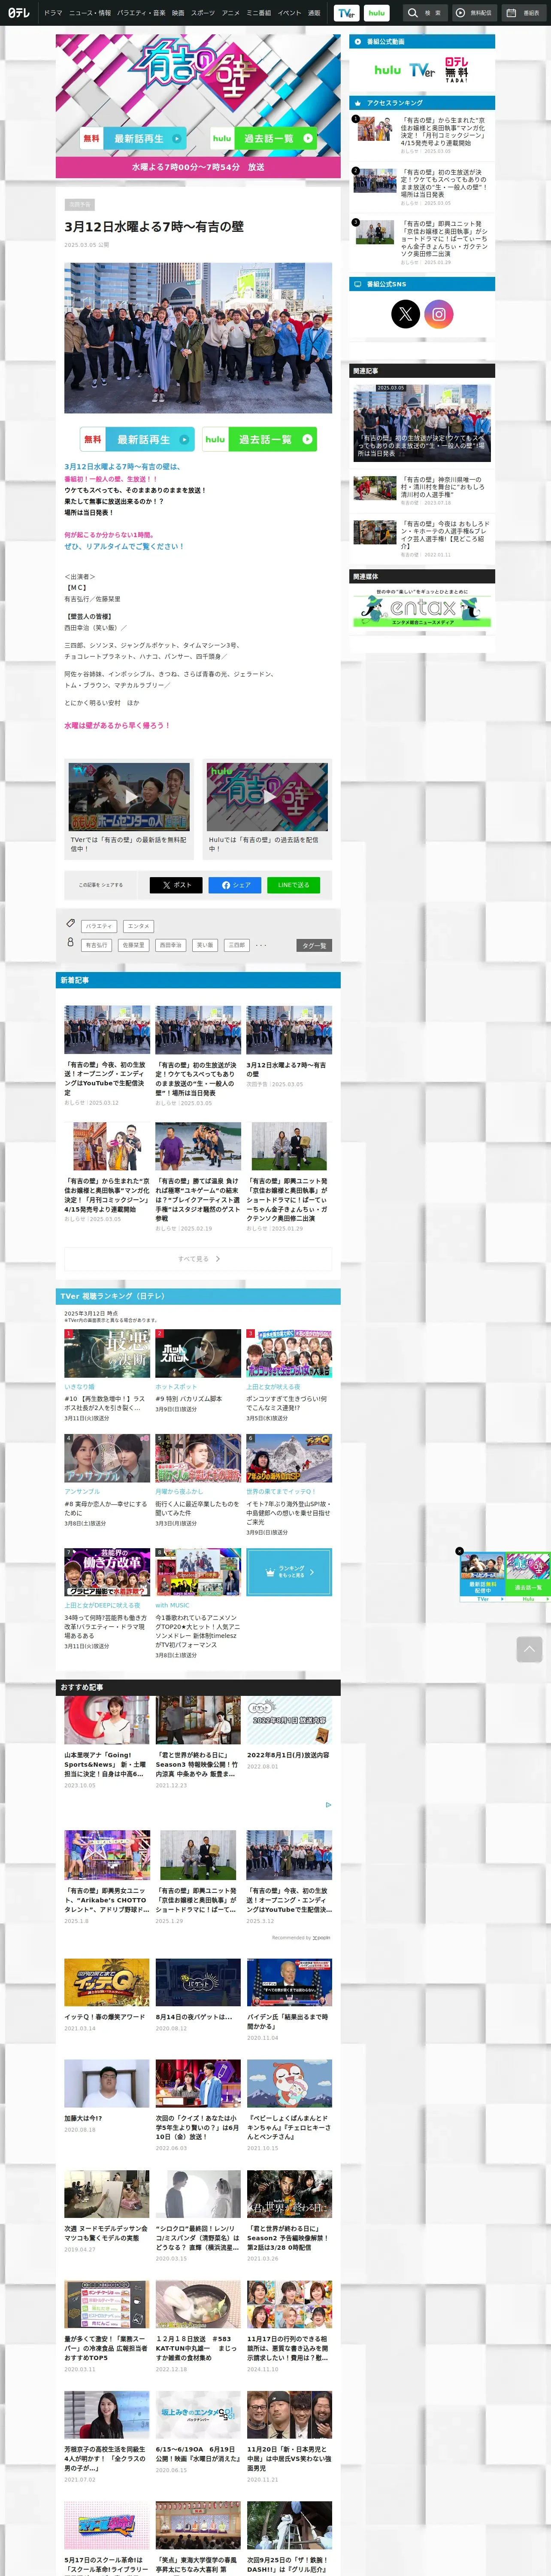Play the Hulu 有吉の壁 video thumbnail
The width and height of the screenshot is (551, 2576).
pyautogui.click(x=267, y=797)
